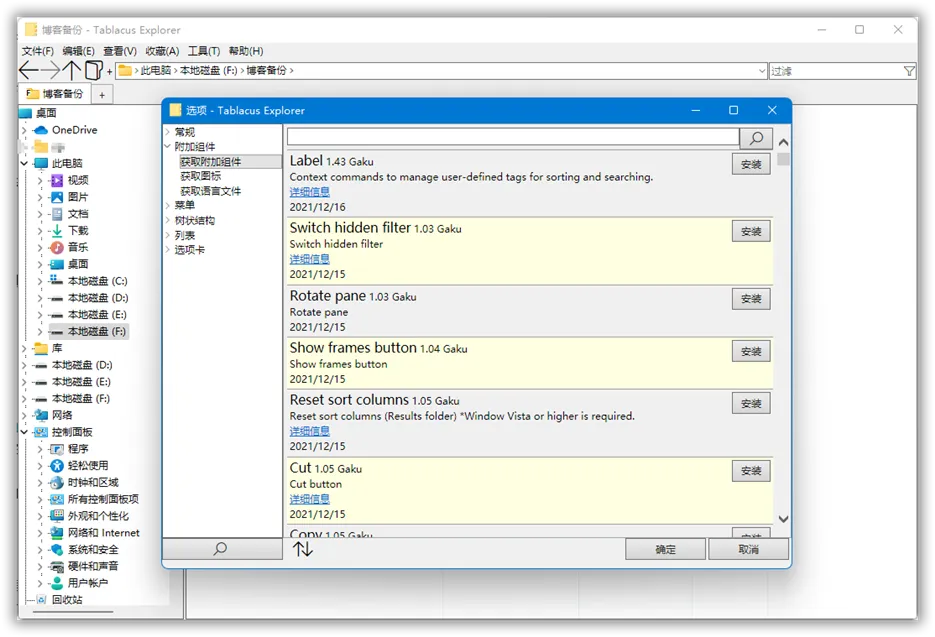Click the magnifier button under options tree
Screen dimensions: 935x637
pos(222,549)
